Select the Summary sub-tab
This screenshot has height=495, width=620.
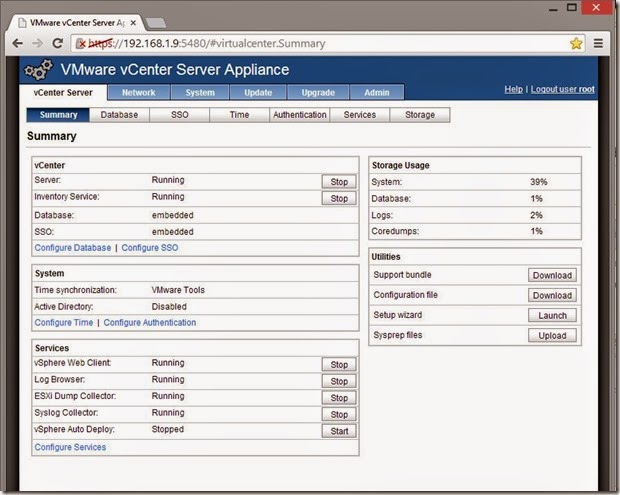click(58, 115)
